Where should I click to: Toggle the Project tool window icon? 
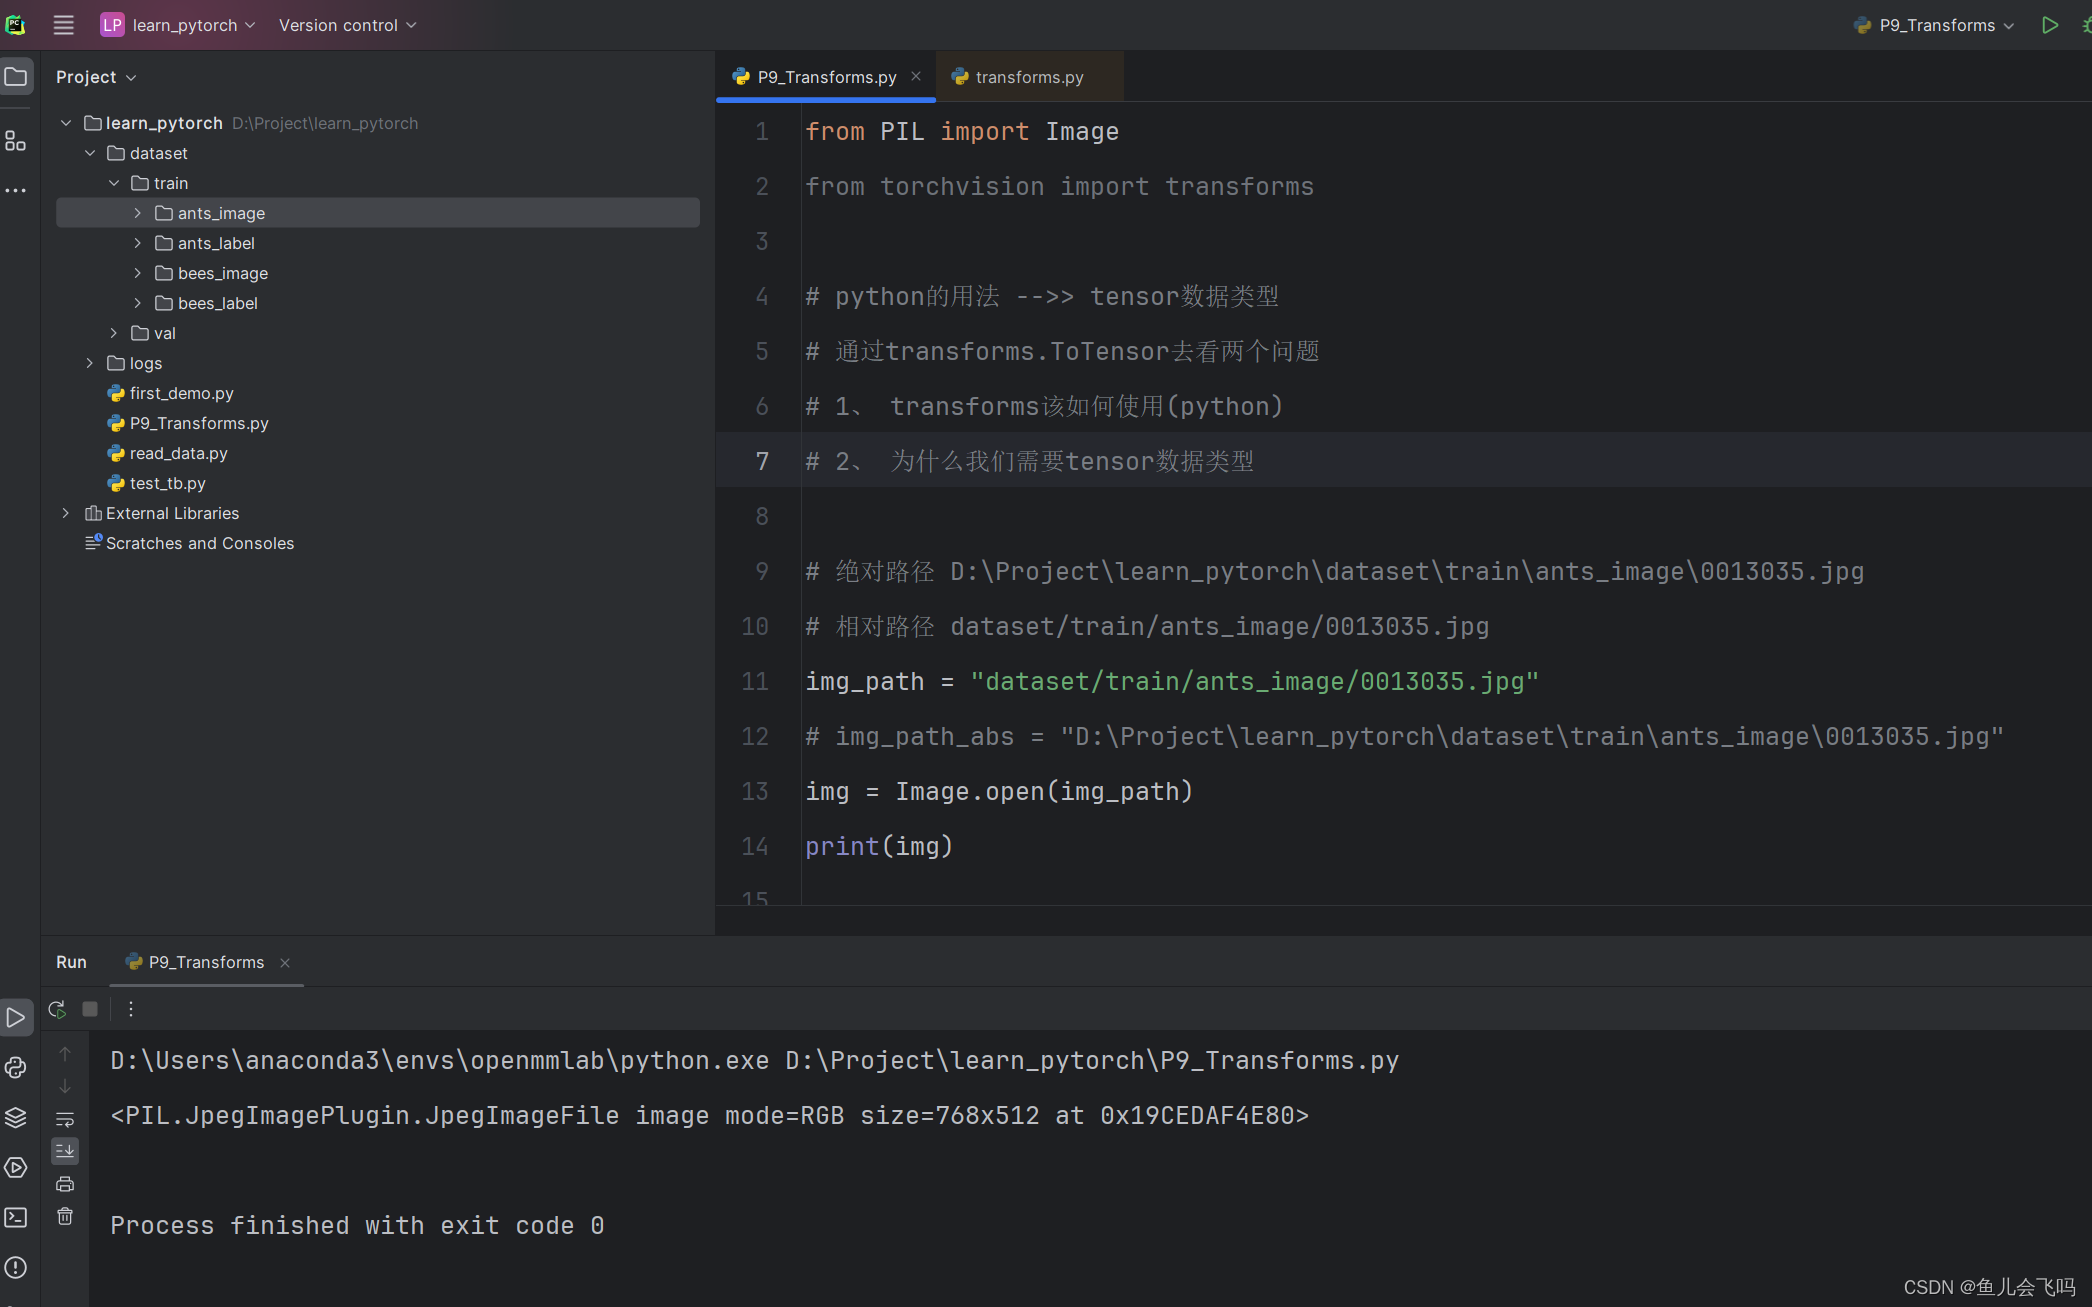point(16,76)
